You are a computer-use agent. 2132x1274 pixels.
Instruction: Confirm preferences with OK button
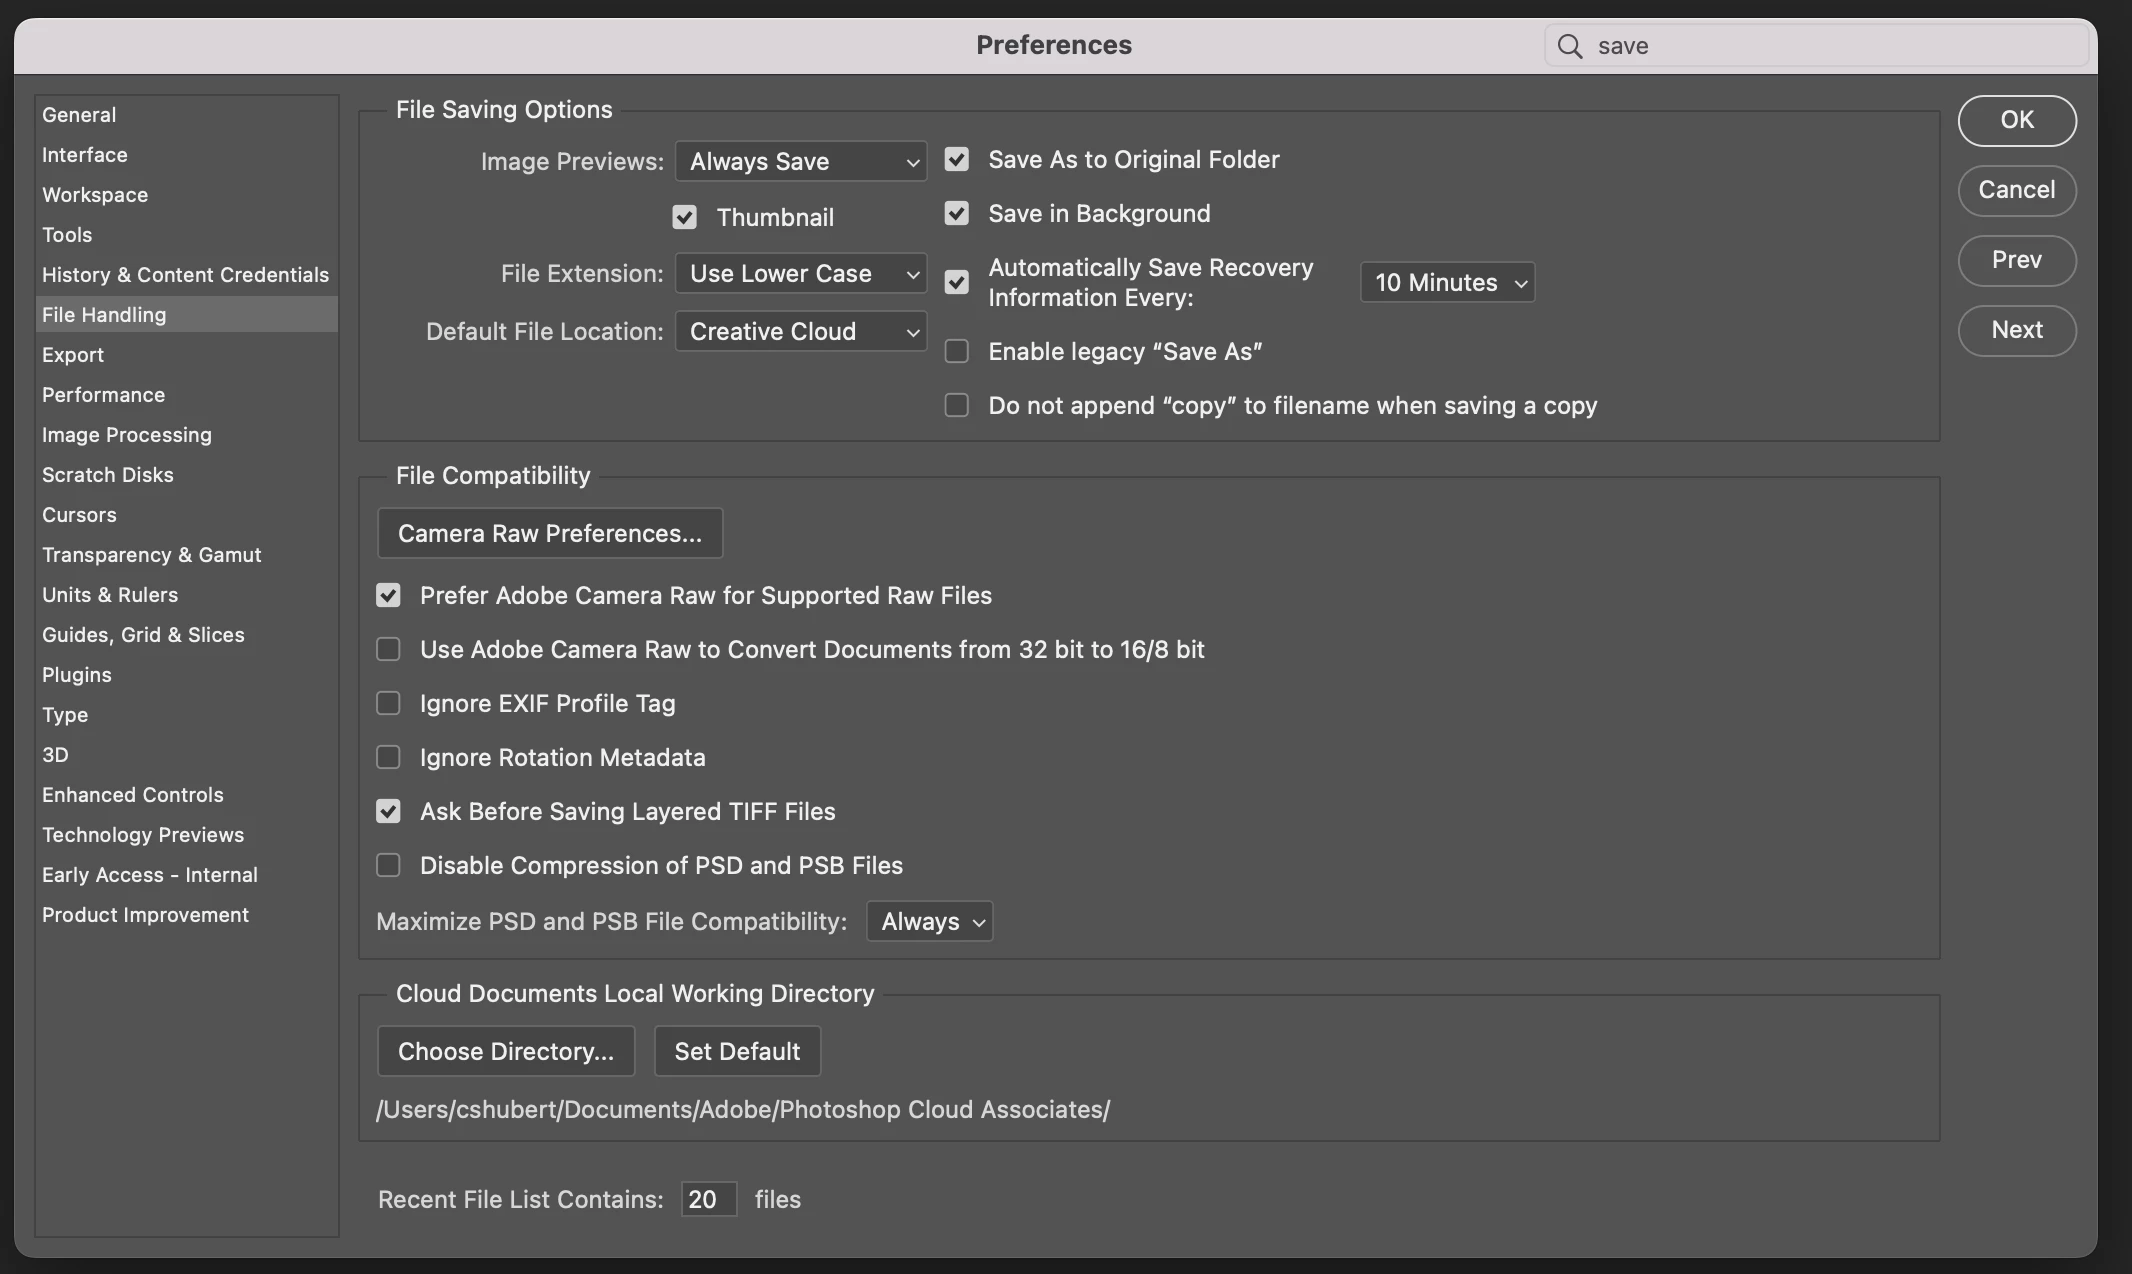point(2016,120)
